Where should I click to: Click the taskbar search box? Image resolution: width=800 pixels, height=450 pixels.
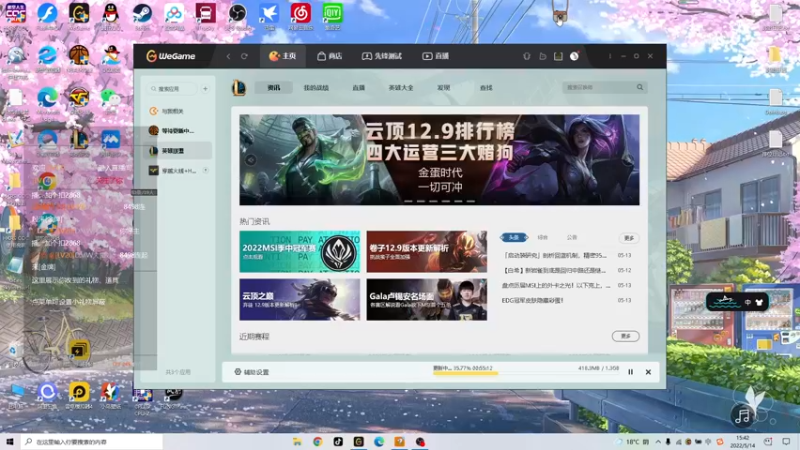92,441
